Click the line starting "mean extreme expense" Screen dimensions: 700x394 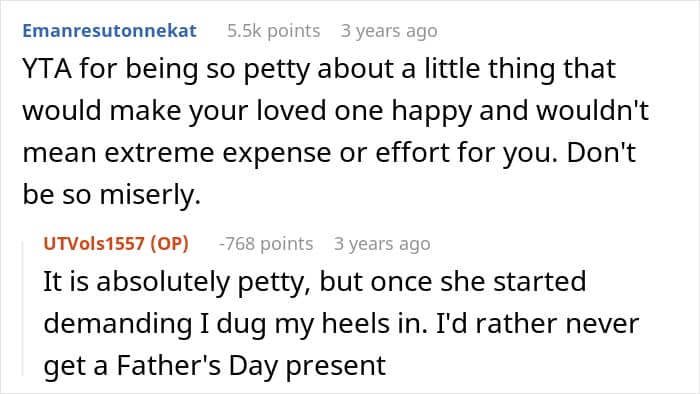tap(329, 153)
